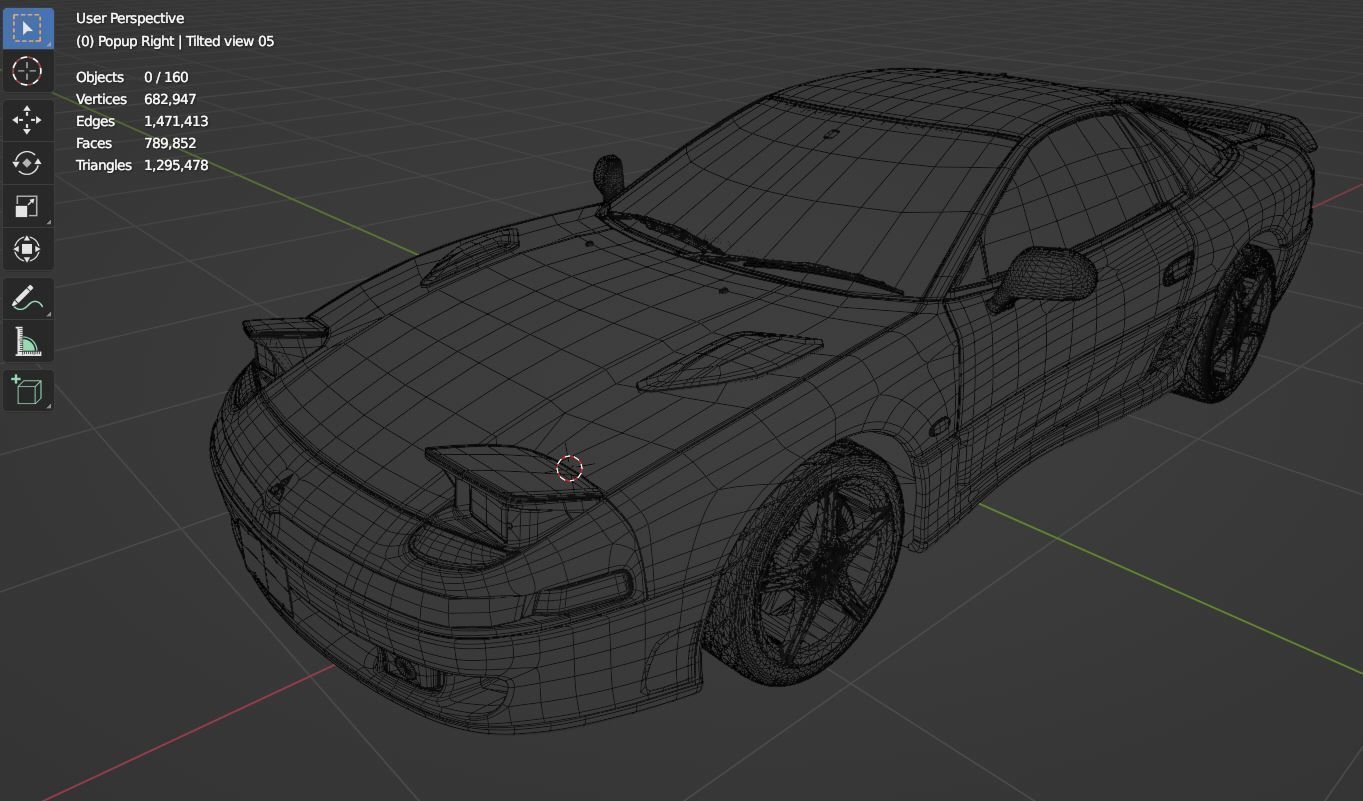Choose the Move tool
This screenshot has height=801, width=1363.
coord(27,120)
